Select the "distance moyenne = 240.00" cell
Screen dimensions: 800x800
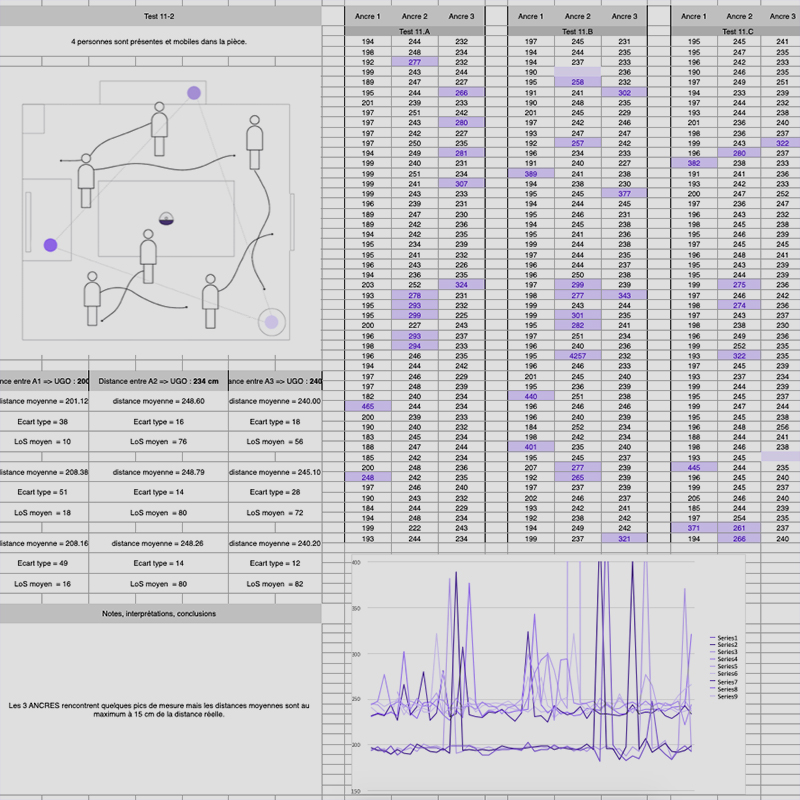(x=275, y=401)
